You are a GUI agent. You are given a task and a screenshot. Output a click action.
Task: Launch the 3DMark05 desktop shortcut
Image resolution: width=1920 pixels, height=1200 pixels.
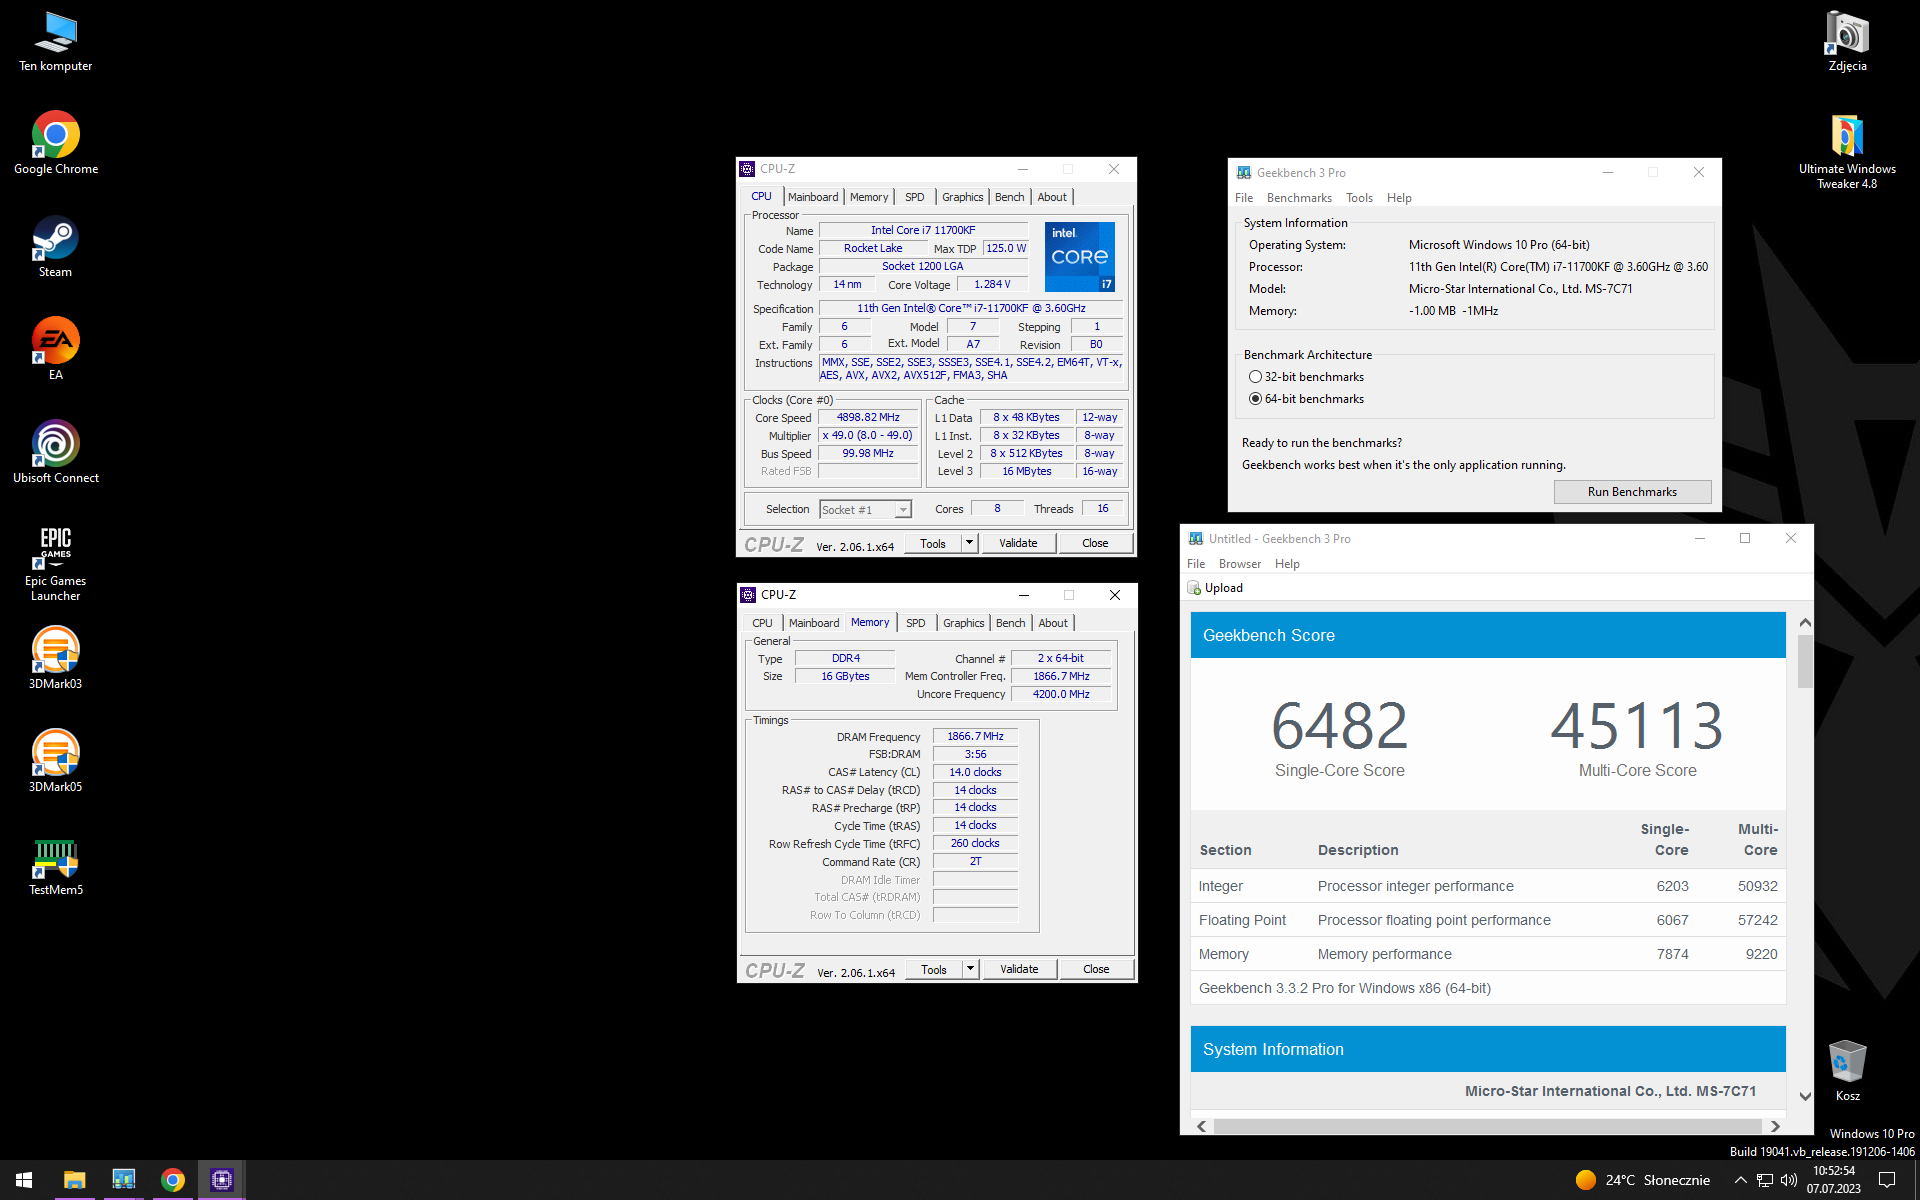click(x=56, y=761)
